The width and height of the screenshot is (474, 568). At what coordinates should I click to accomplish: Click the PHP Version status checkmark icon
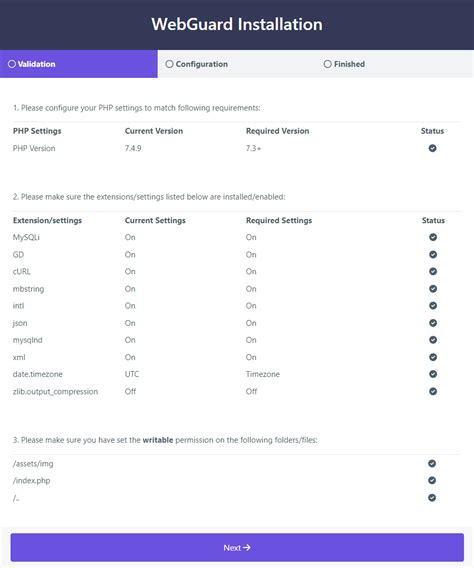432,148
